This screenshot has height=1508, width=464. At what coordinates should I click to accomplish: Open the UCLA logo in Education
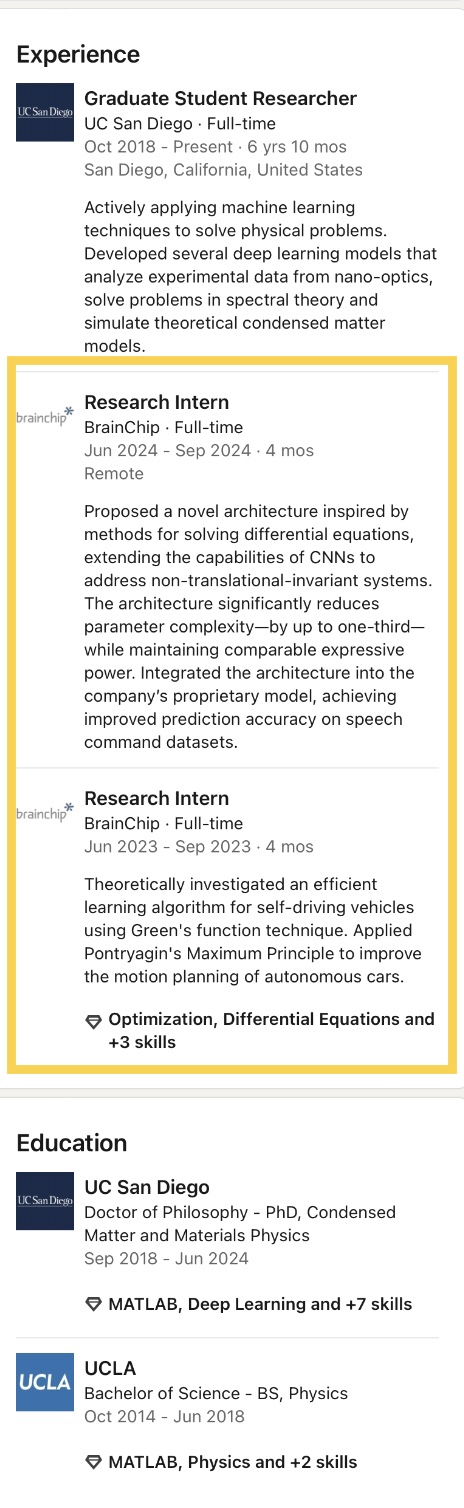45,1382
